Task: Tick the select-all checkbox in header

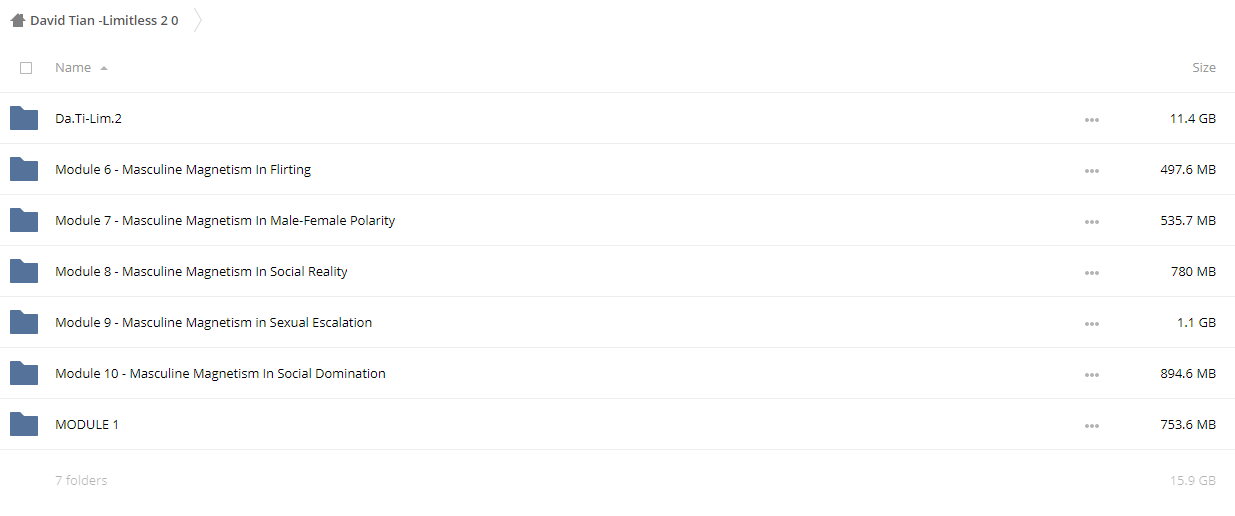Action: pos(26,68)
